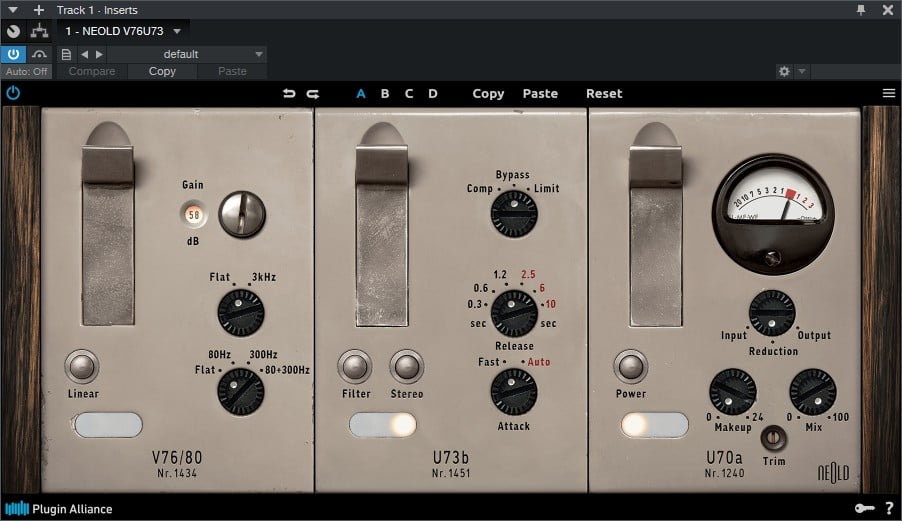
Task: Click the Trim screw control
Action: pos(774,438)
